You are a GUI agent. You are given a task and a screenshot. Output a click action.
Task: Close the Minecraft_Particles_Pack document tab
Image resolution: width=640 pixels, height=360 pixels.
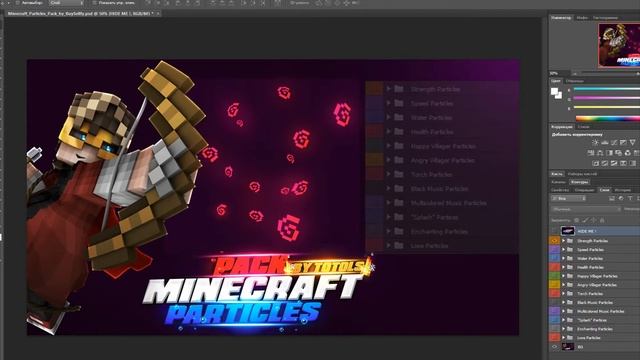[x=158, y=13]
